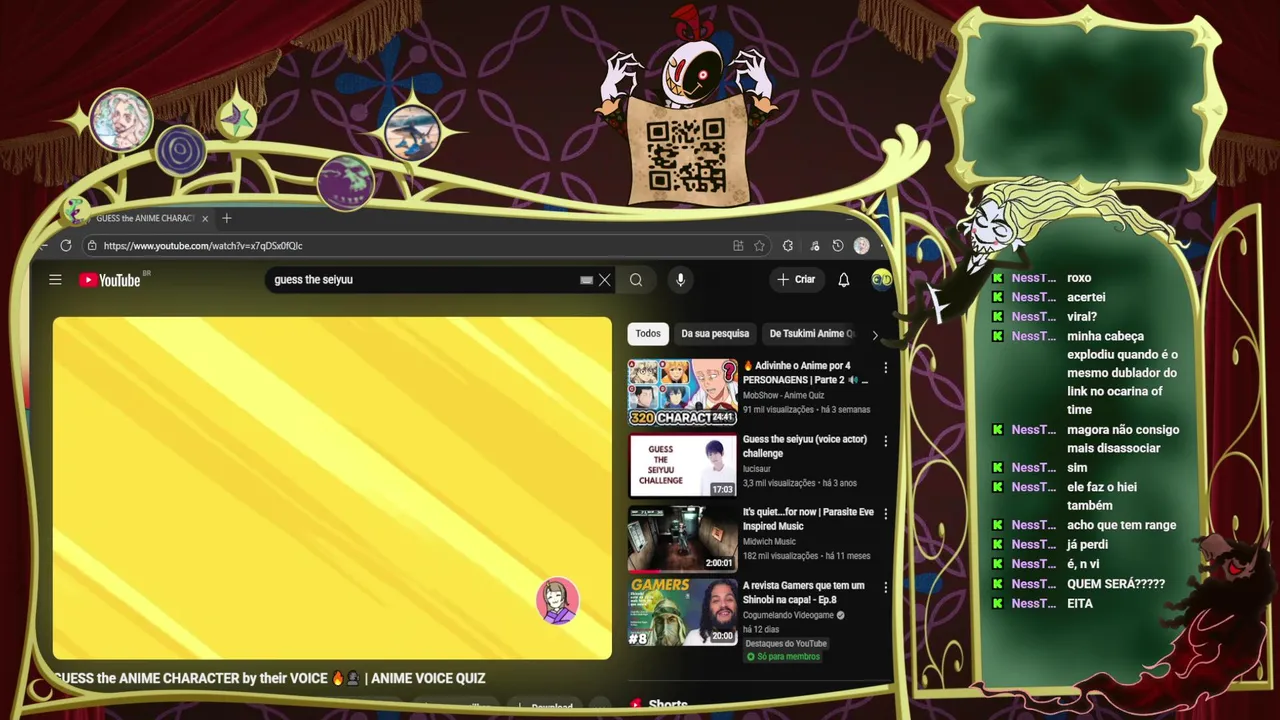The width and height of the screenshot is (1280, 720).
Task: Click chat message viral?
Action: 1082,317
